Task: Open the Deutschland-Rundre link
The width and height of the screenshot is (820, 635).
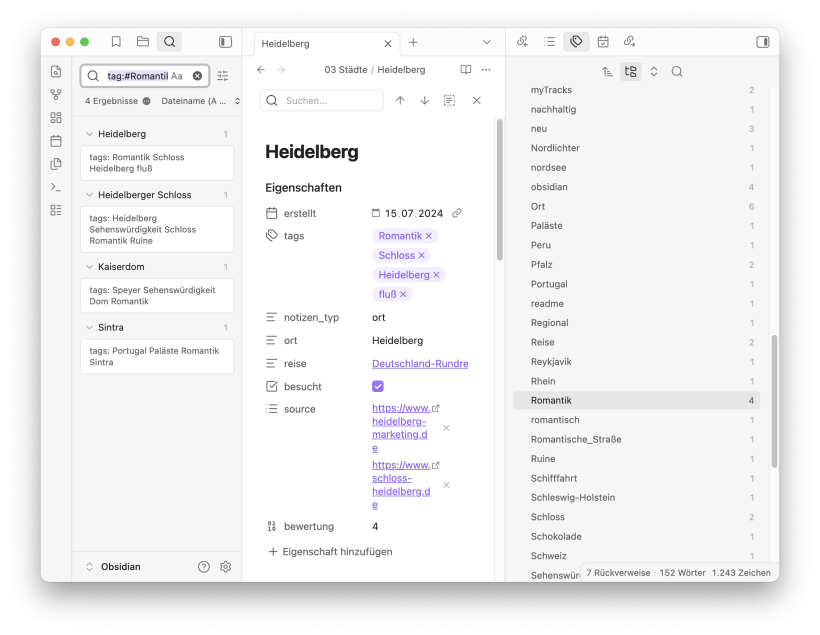Action: (x=420, y=364)
